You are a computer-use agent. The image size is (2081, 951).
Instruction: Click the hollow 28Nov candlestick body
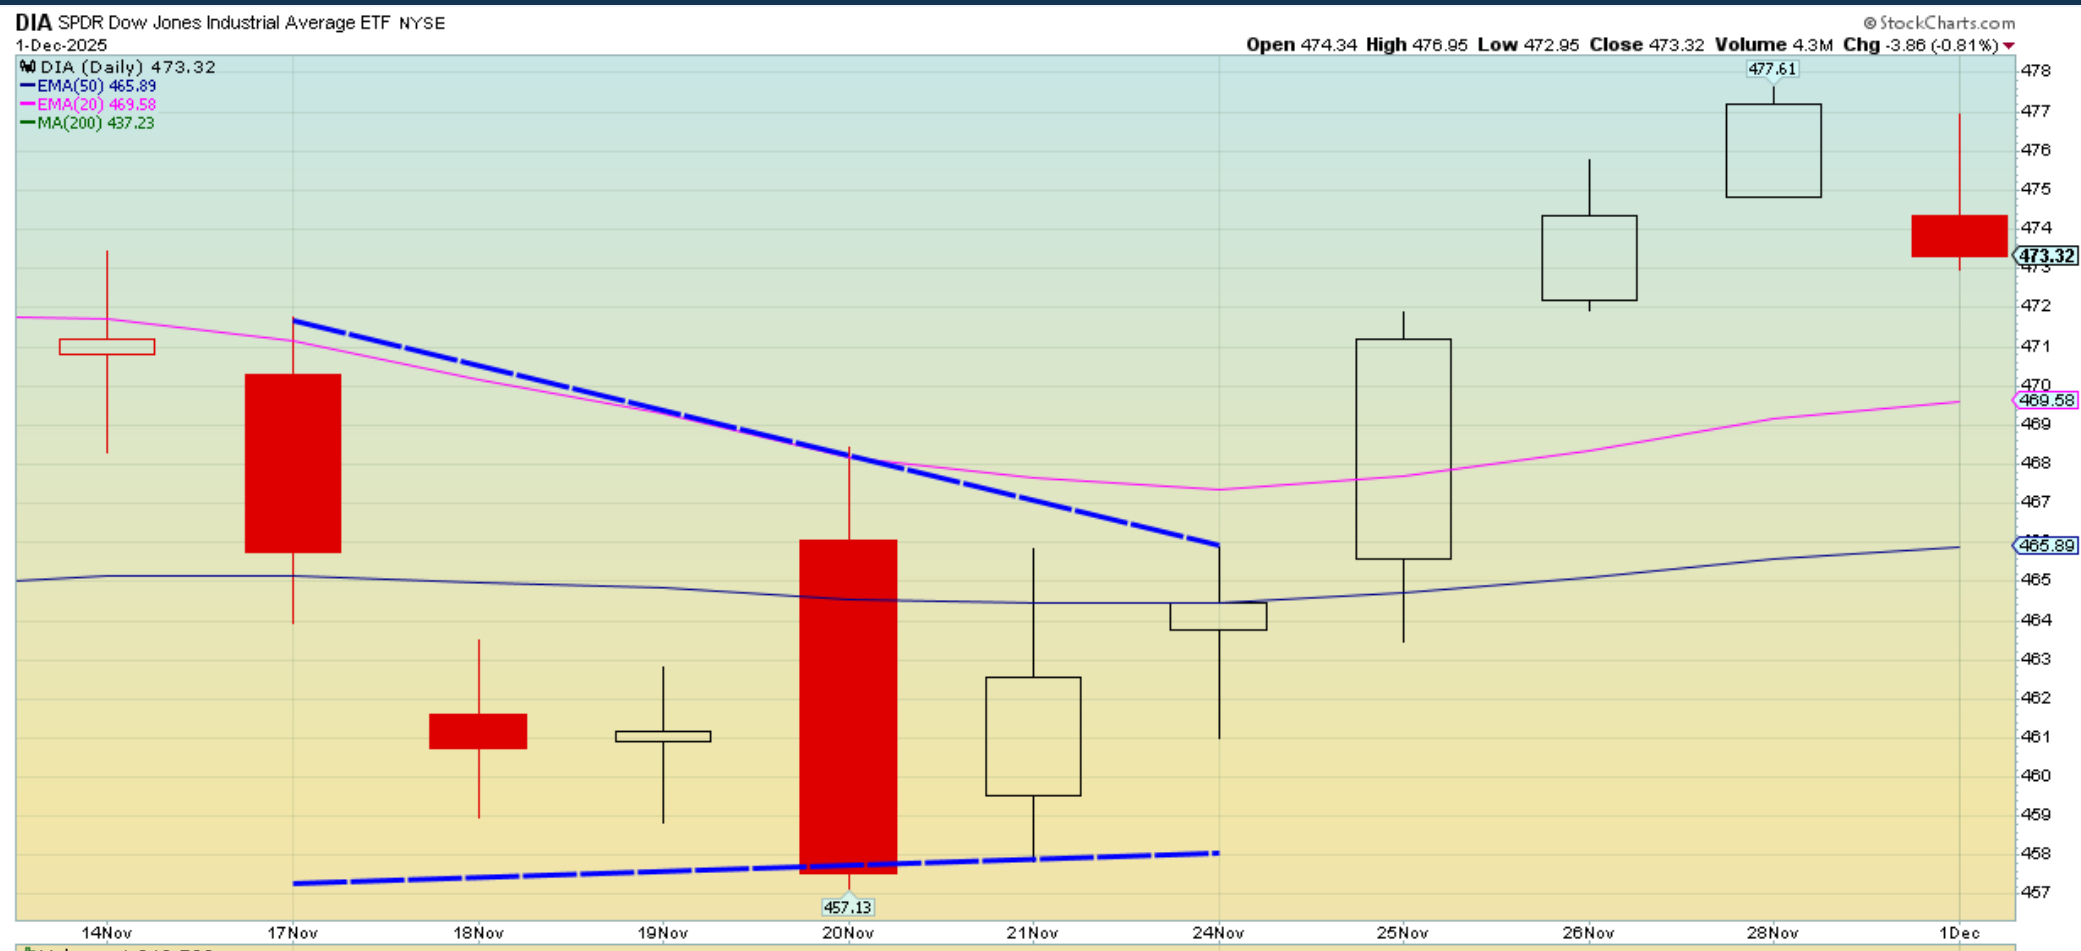[1773, 150]
